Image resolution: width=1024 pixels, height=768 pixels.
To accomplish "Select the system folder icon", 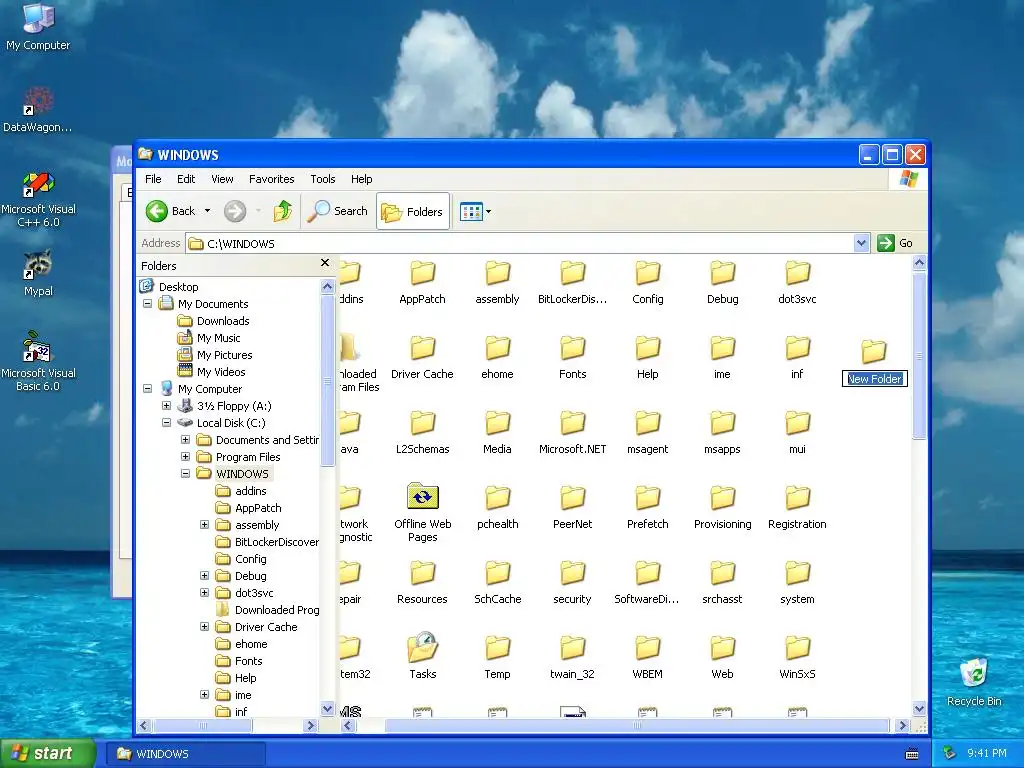I will pyautogui.click(x=797, y=583).
